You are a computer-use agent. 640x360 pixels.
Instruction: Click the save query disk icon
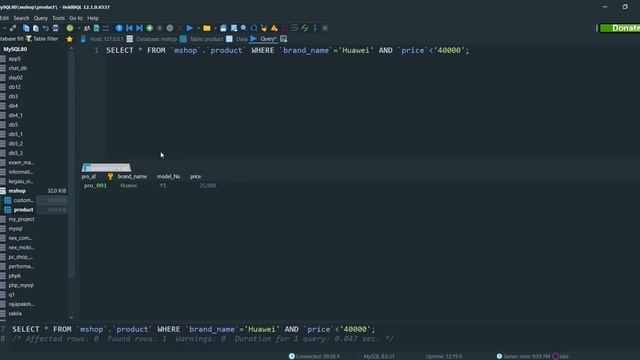click(x=223, y=28)
